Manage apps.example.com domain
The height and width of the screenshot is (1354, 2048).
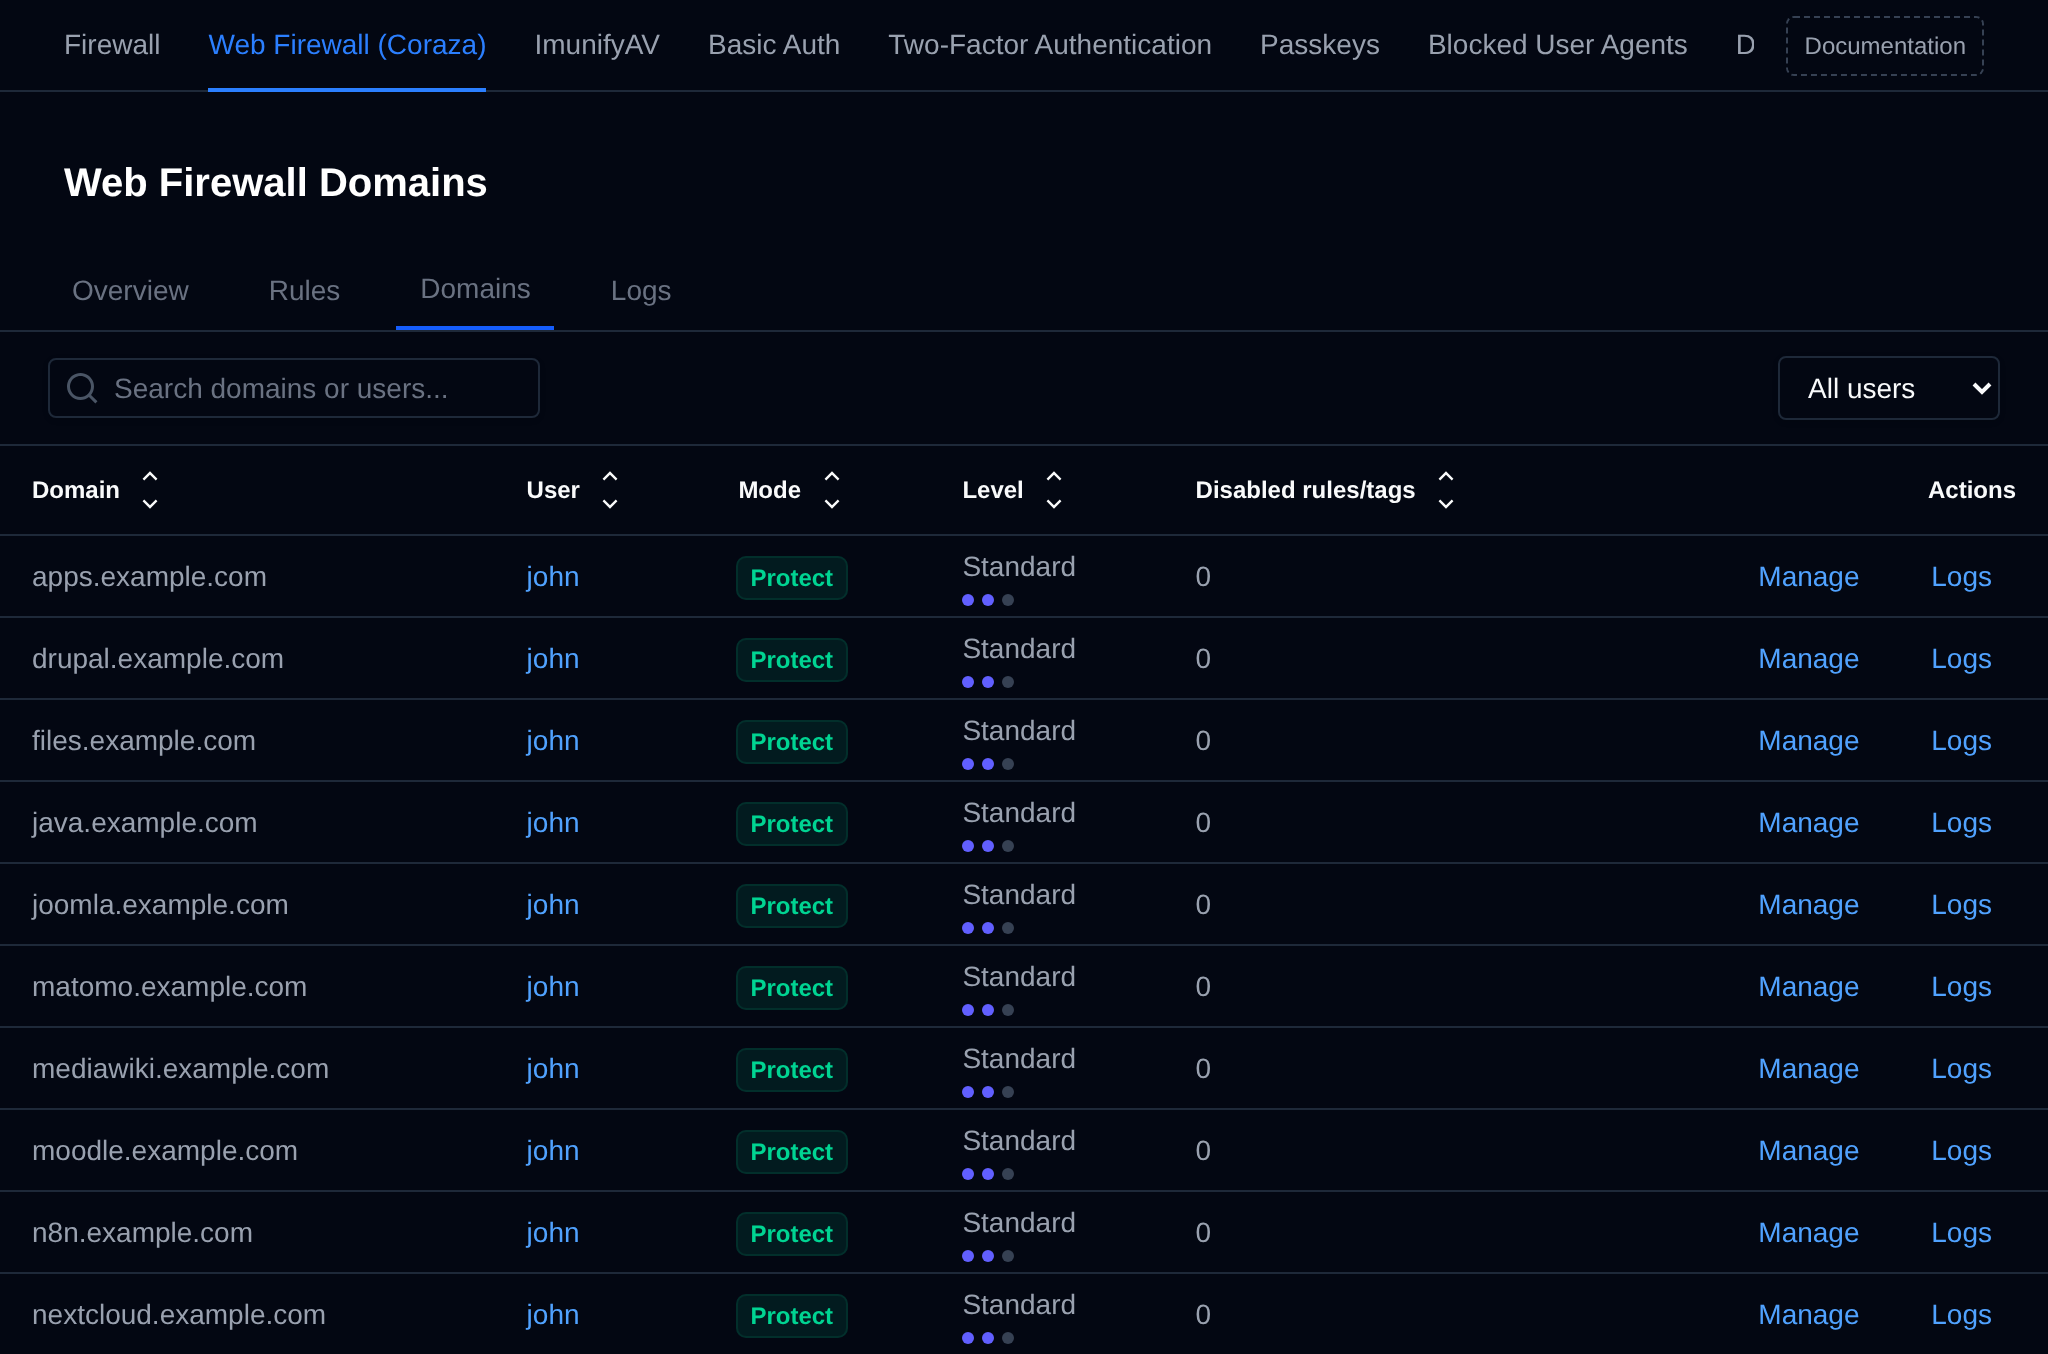coord(1808,577)
